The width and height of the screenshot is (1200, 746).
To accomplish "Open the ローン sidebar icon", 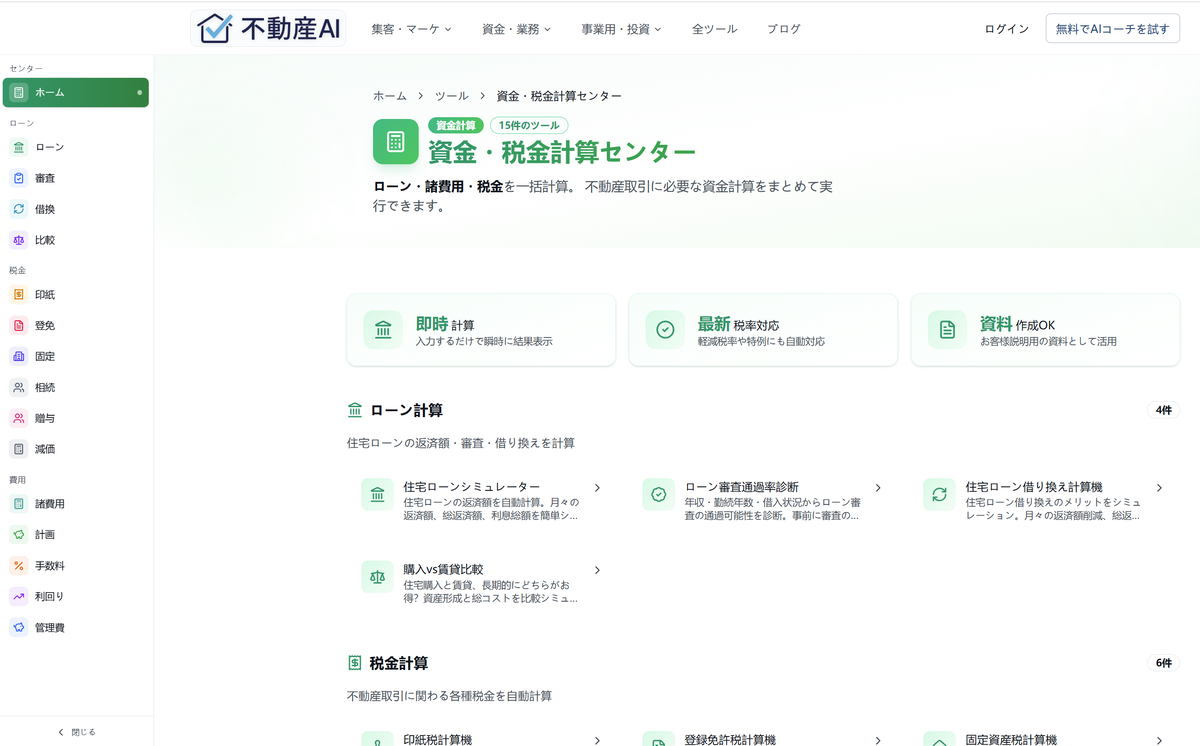I will [19, 147].
